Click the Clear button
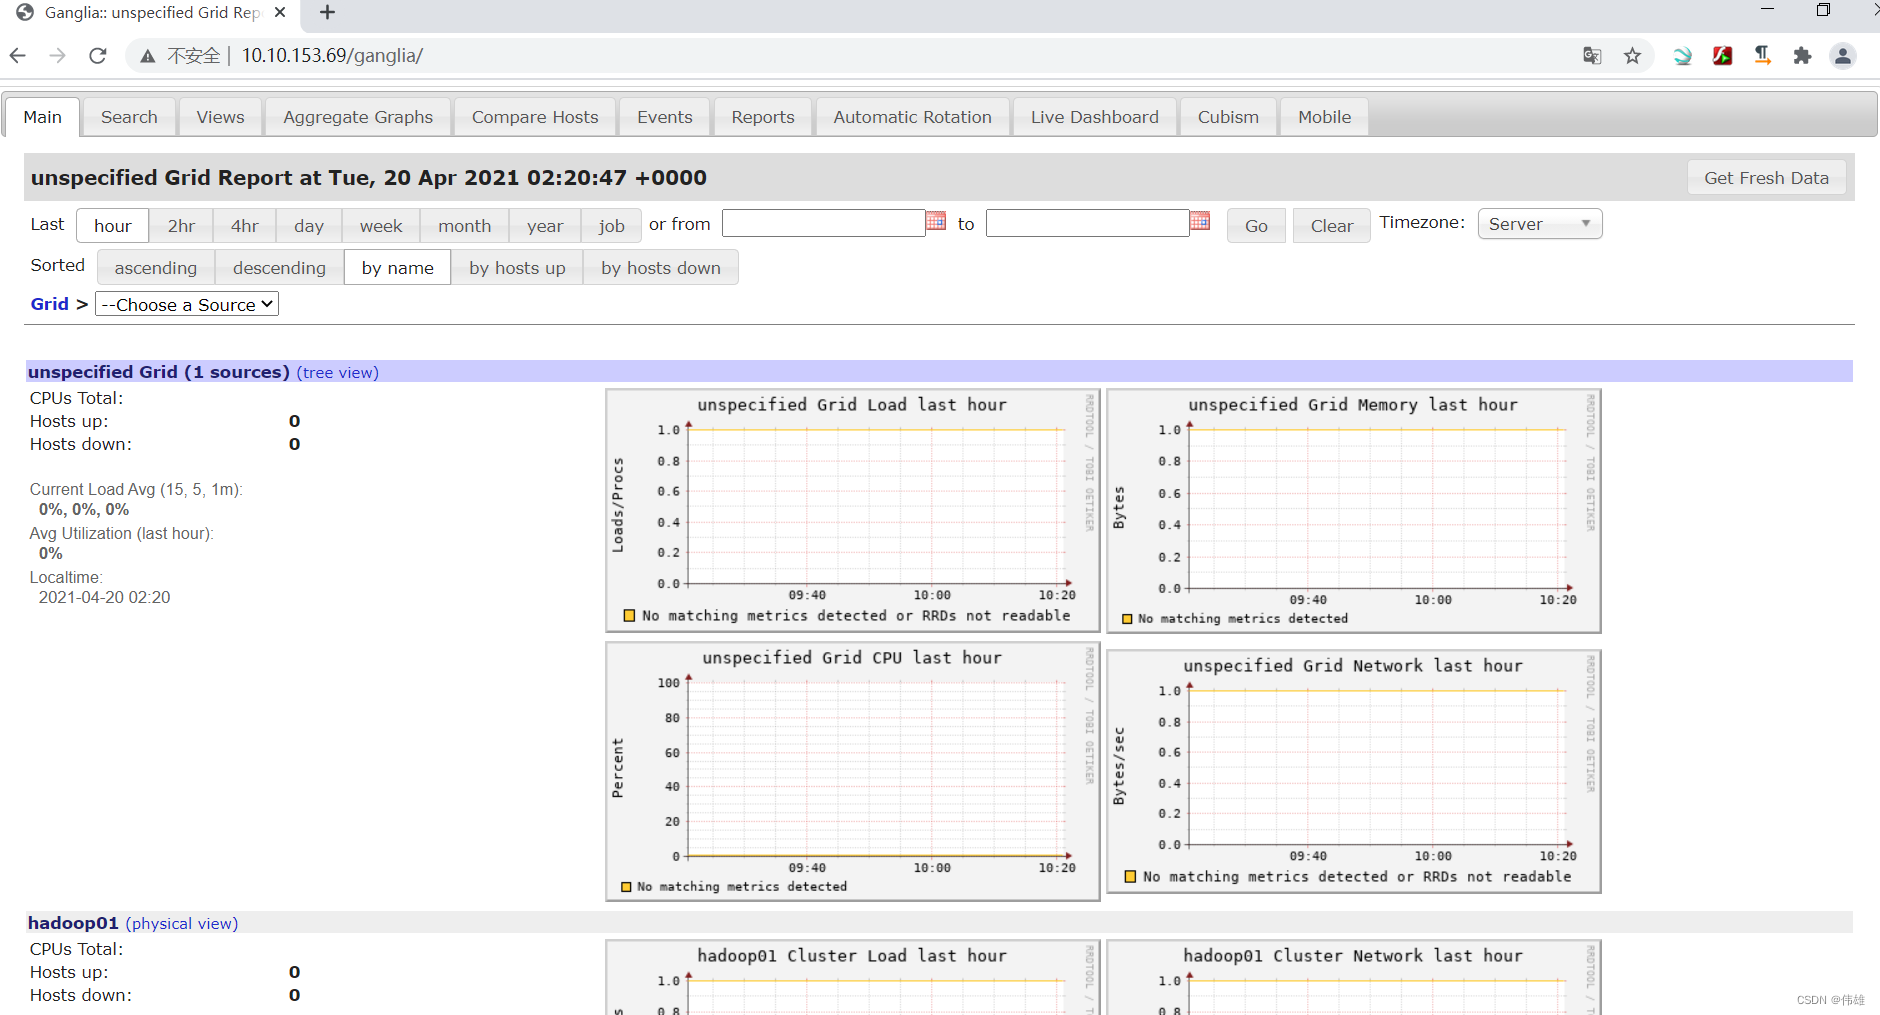Viewport: 1880px width, 1015px height. (x=1332, y=226)
